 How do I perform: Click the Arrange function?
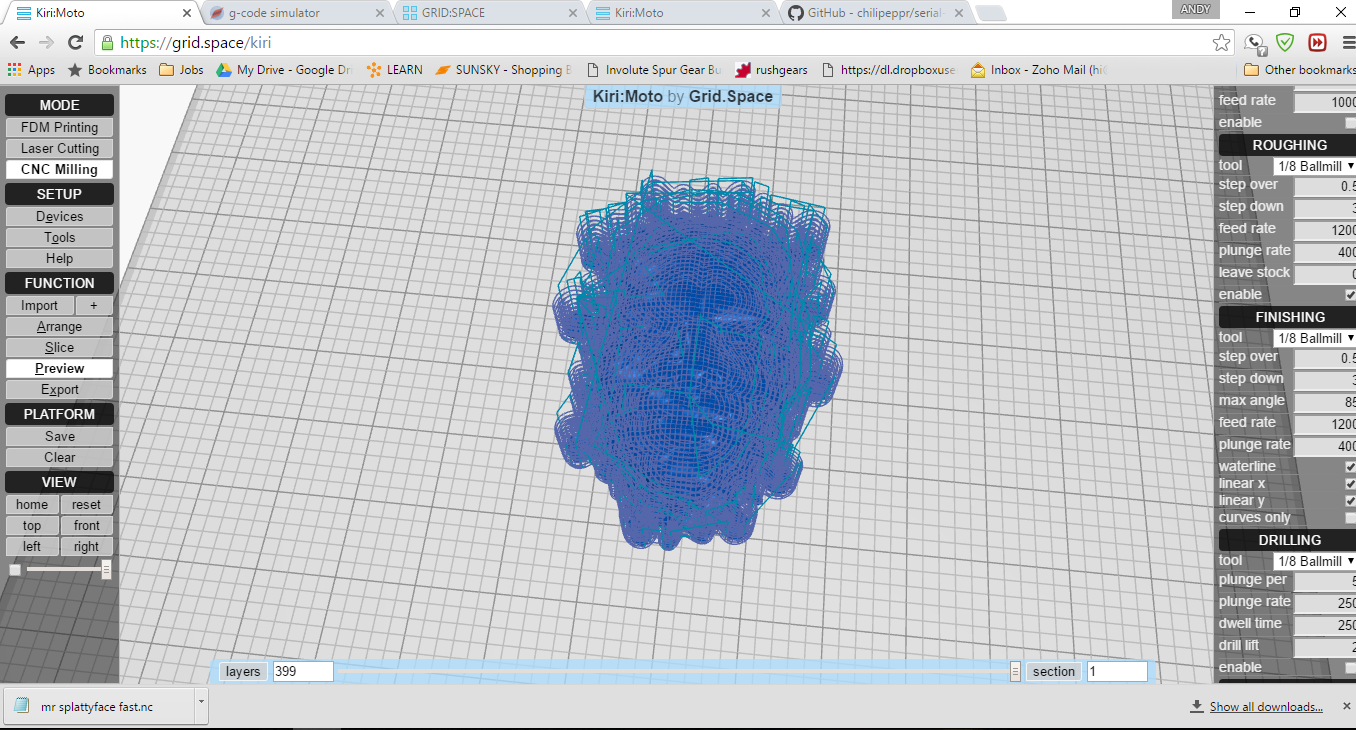click(x=59, y=327)
